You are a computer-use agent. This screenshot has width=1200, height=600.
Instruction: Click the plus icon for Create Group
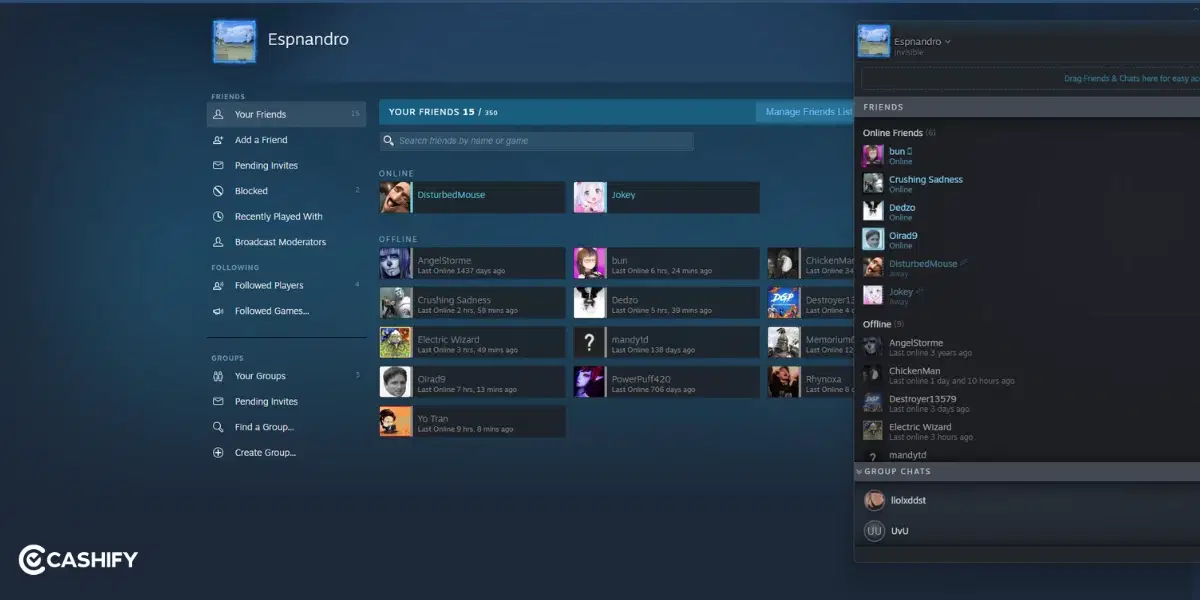click(x=218, y=452)
